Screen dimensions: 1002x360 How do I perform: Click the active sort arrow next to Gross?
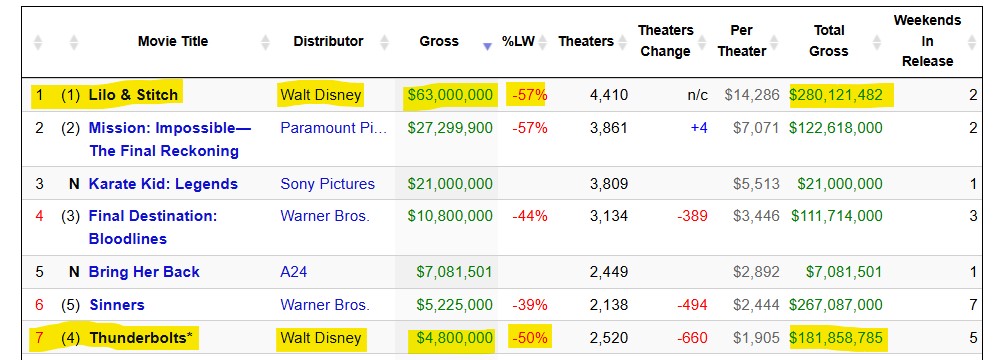(x=488, y=46)
